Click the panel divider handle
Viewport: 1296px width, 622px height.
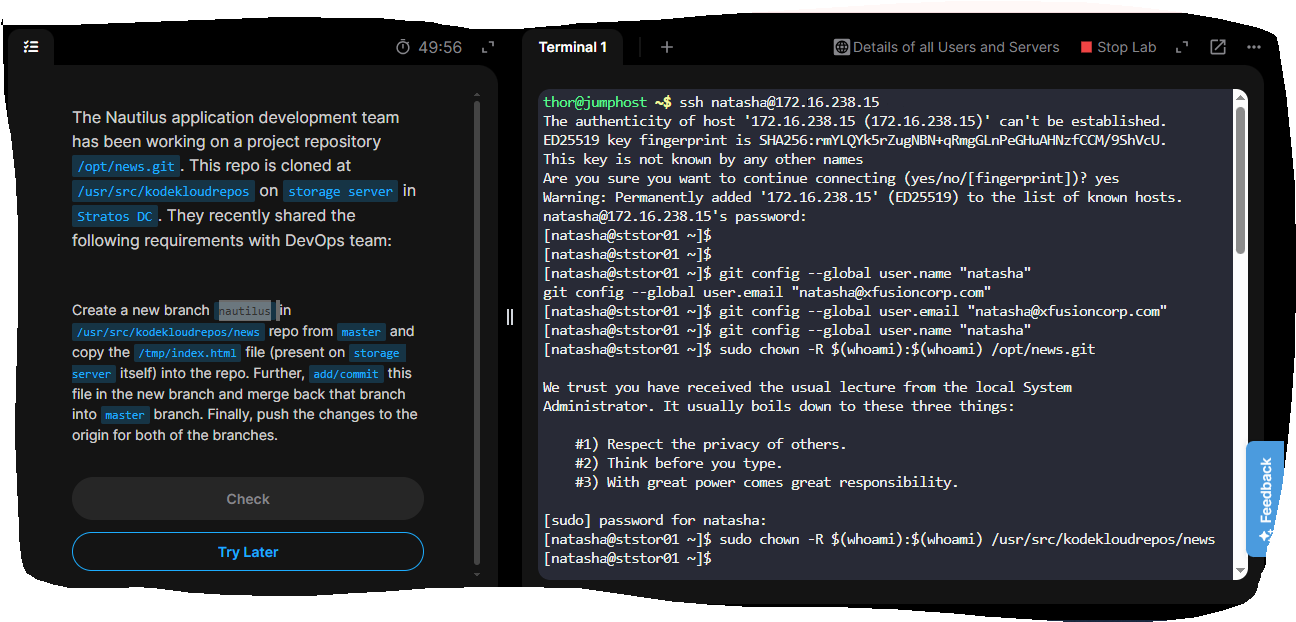pyautogui.click(x=510, y=317)
